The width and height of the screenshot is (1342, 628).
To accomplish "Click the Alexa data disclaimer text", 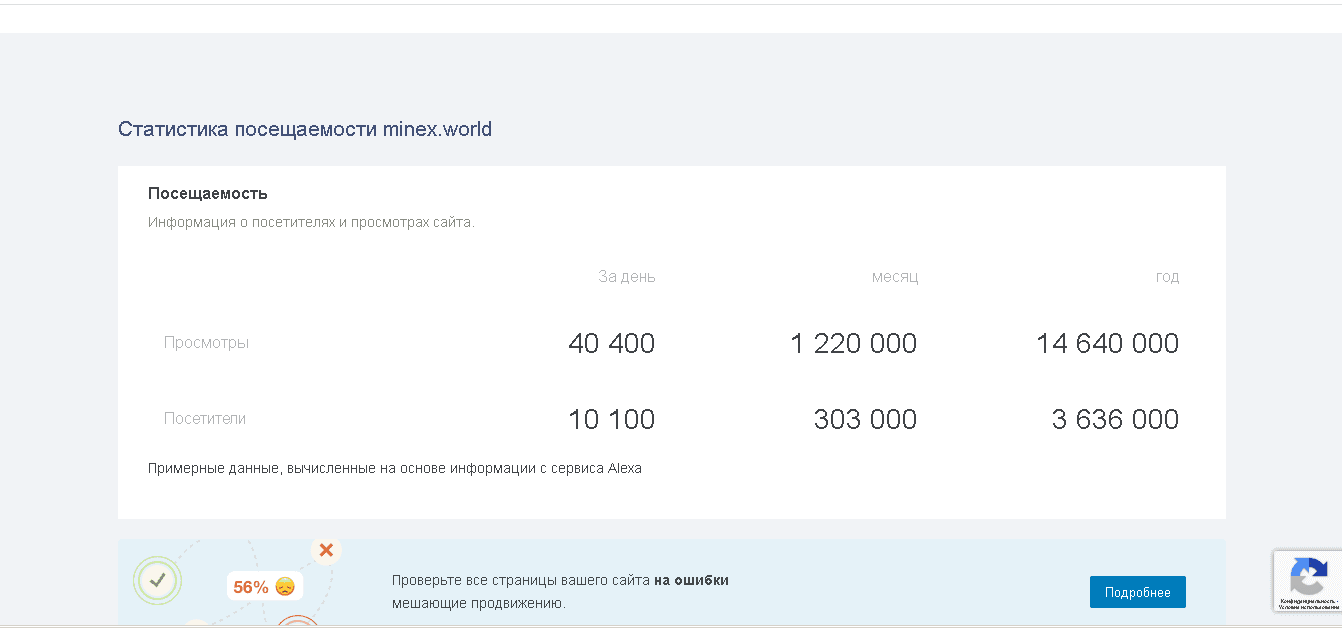I will (x=396, y=468).
